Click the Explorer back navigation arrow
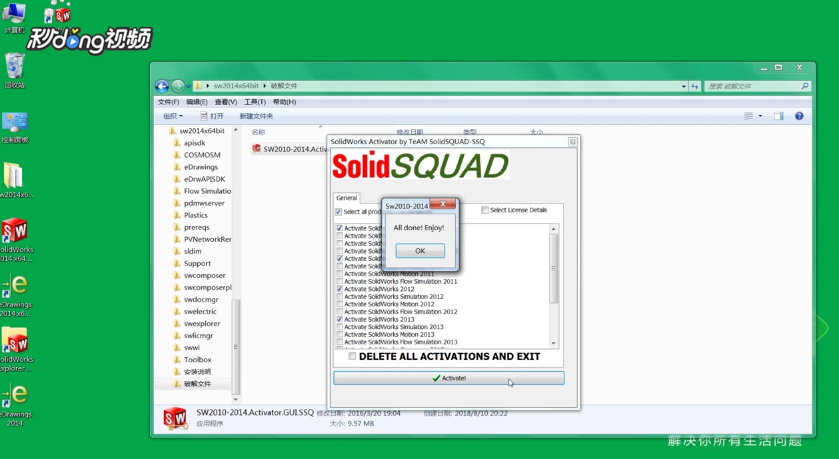Viewport: 839px width, 459px height. 162,86
